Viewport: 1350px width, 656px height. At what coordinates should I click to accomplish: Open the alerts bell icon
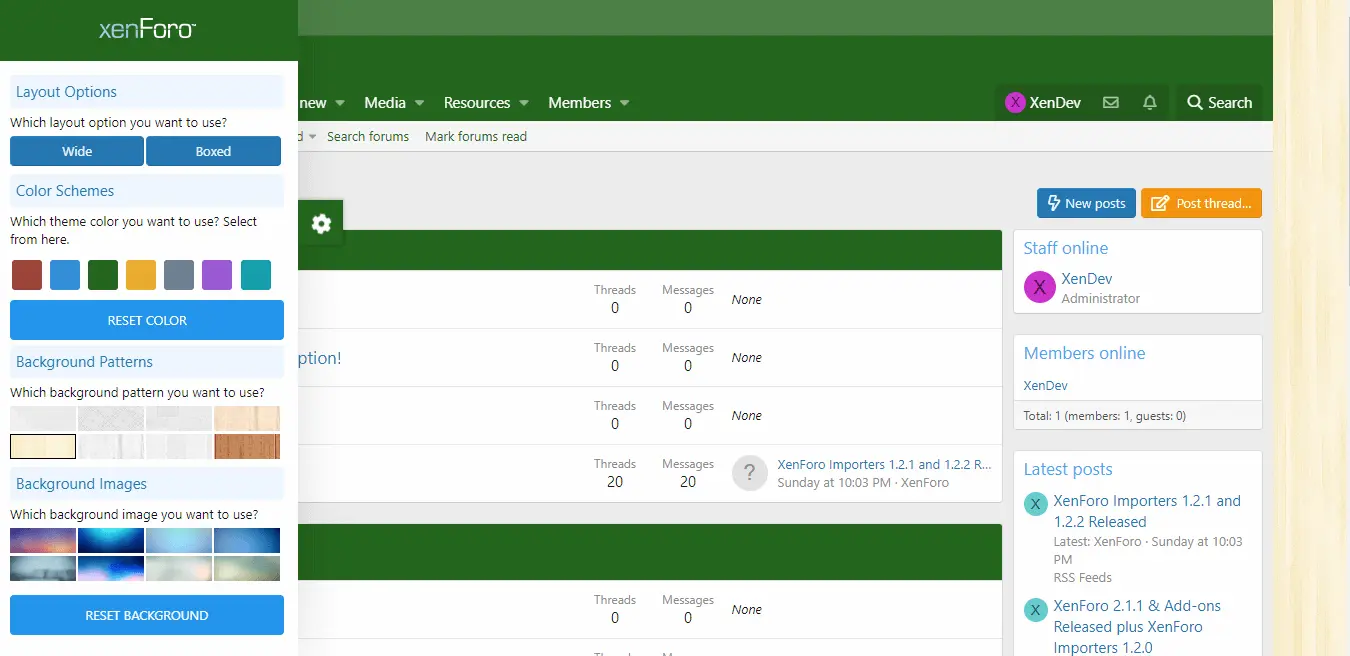[1149, 103]
